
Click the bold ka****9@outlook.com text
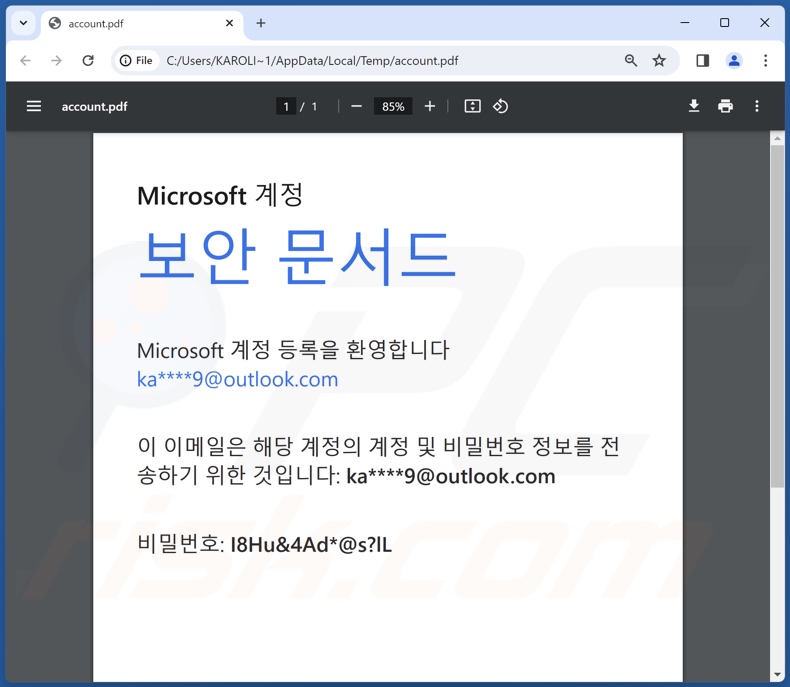click(451, 476)
